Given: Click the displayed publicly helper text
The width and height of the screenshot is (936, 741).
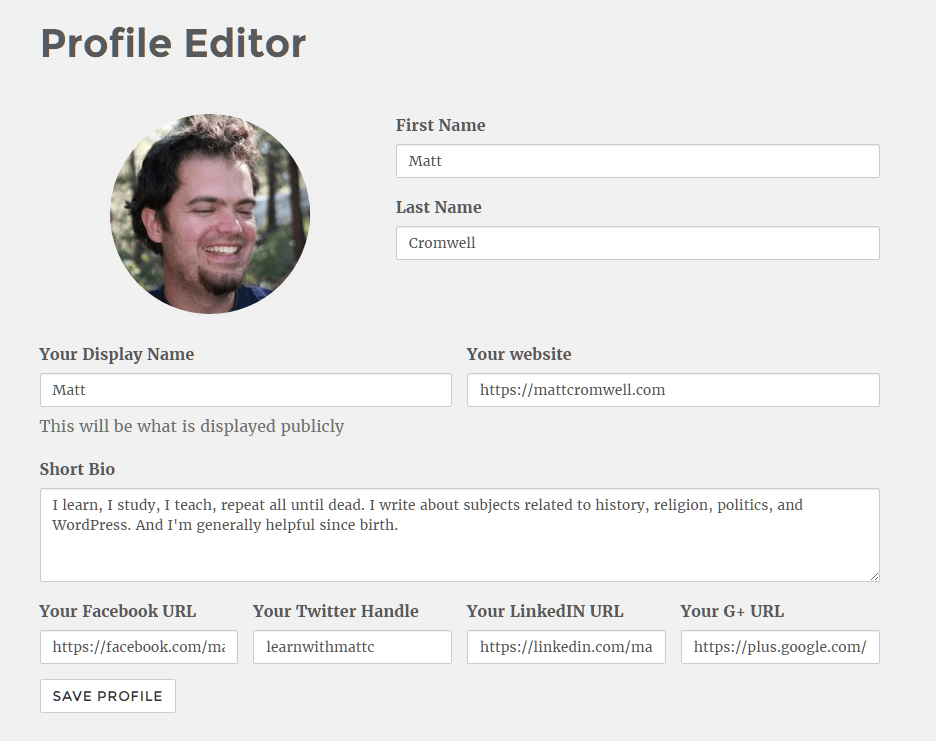Looking at the screenshot, I should (191, 426).
